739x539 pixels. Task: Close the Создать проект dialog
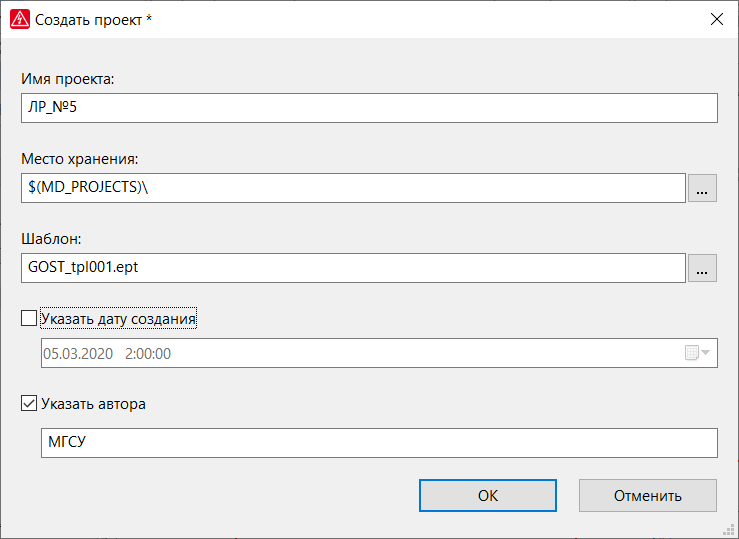click(x=717, y=19)
